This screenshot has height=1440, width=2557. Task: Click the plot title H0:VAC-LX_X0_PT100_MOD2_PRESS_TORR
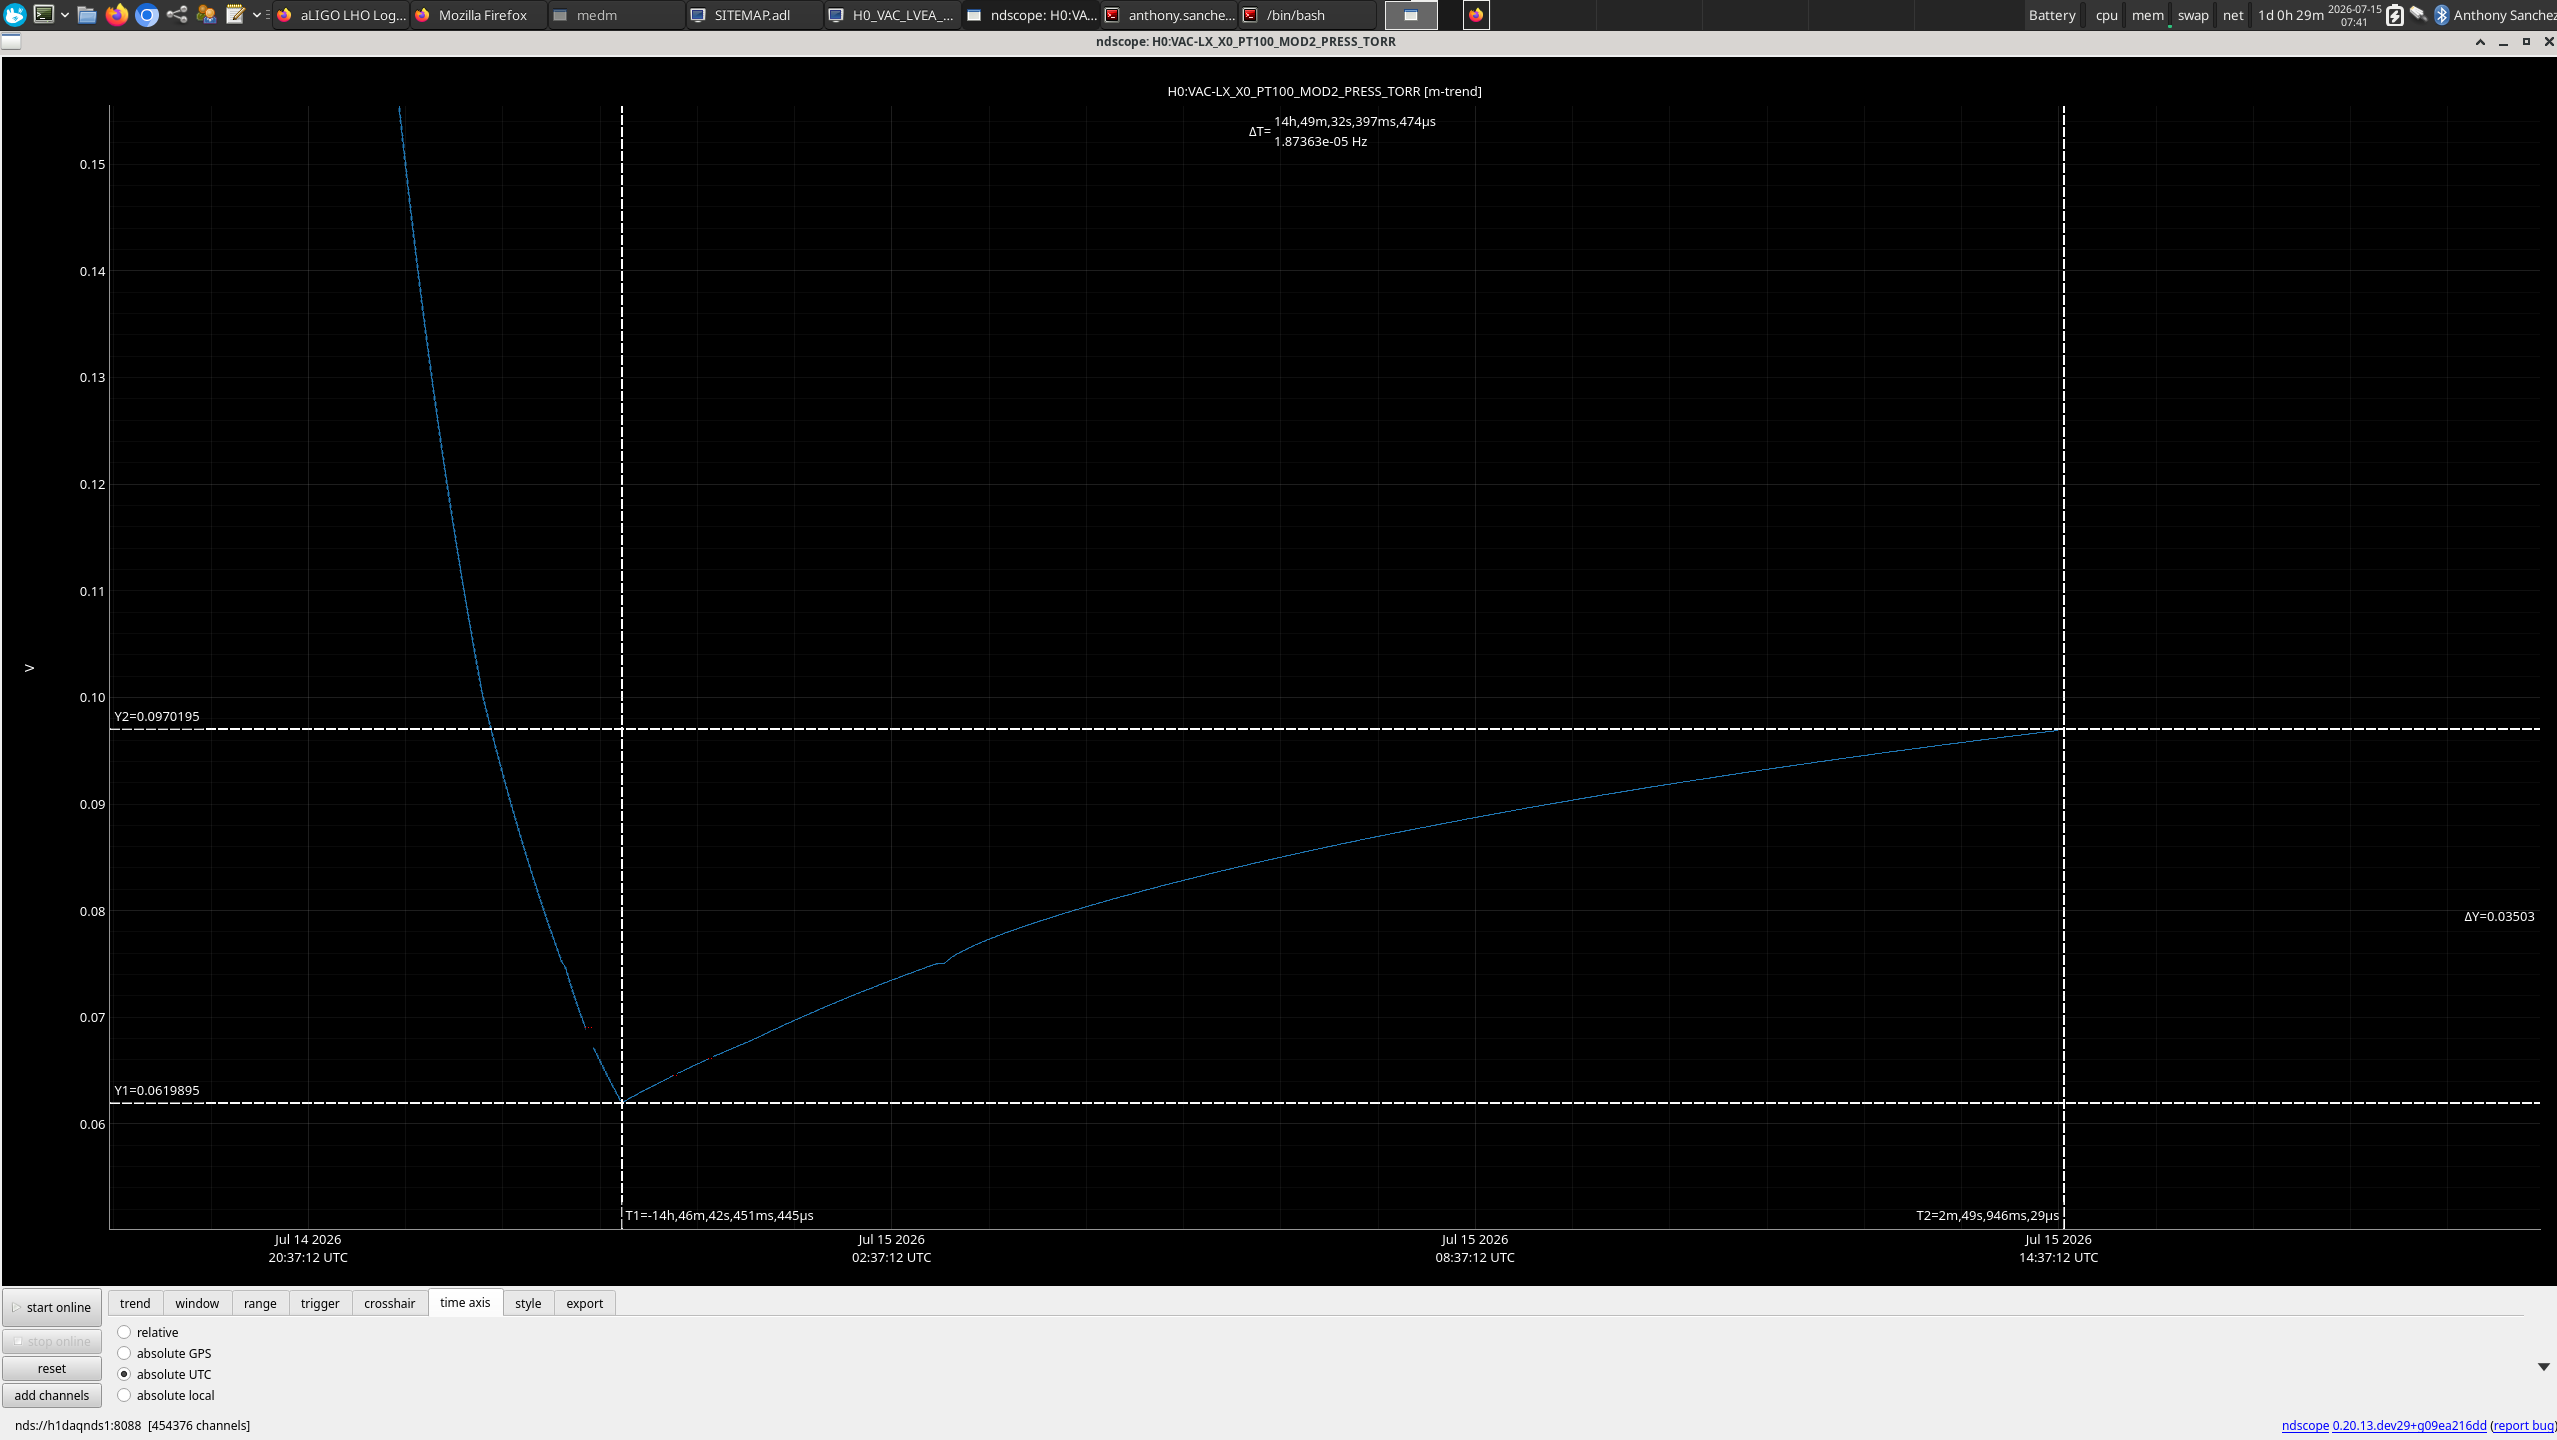[1324, 91]
